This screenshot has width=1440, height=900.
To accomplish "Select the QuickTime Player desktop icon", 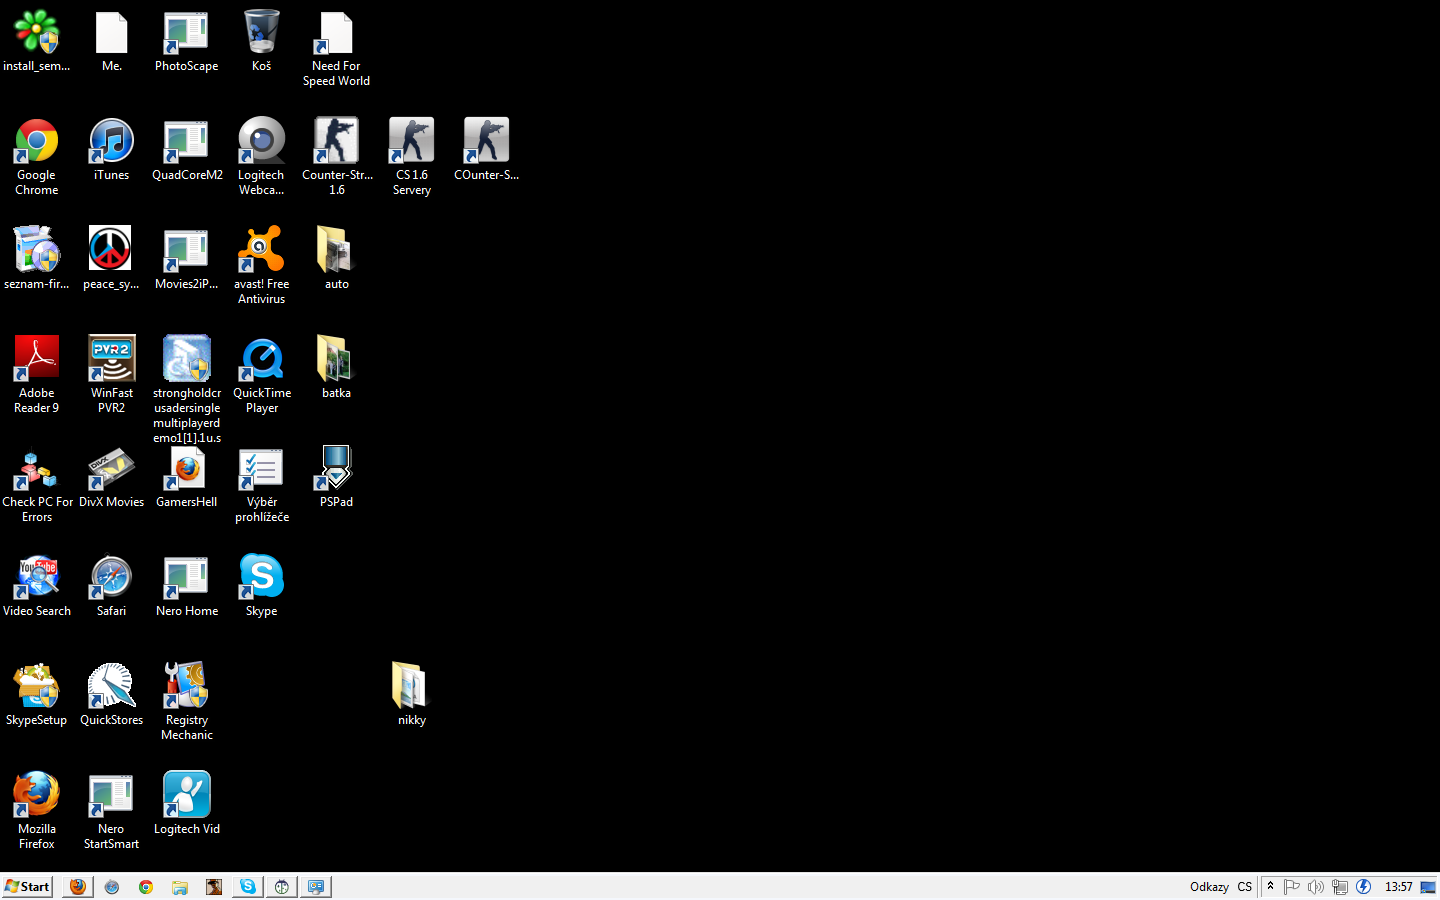I will pyautogui.click(x=261, y=360).
